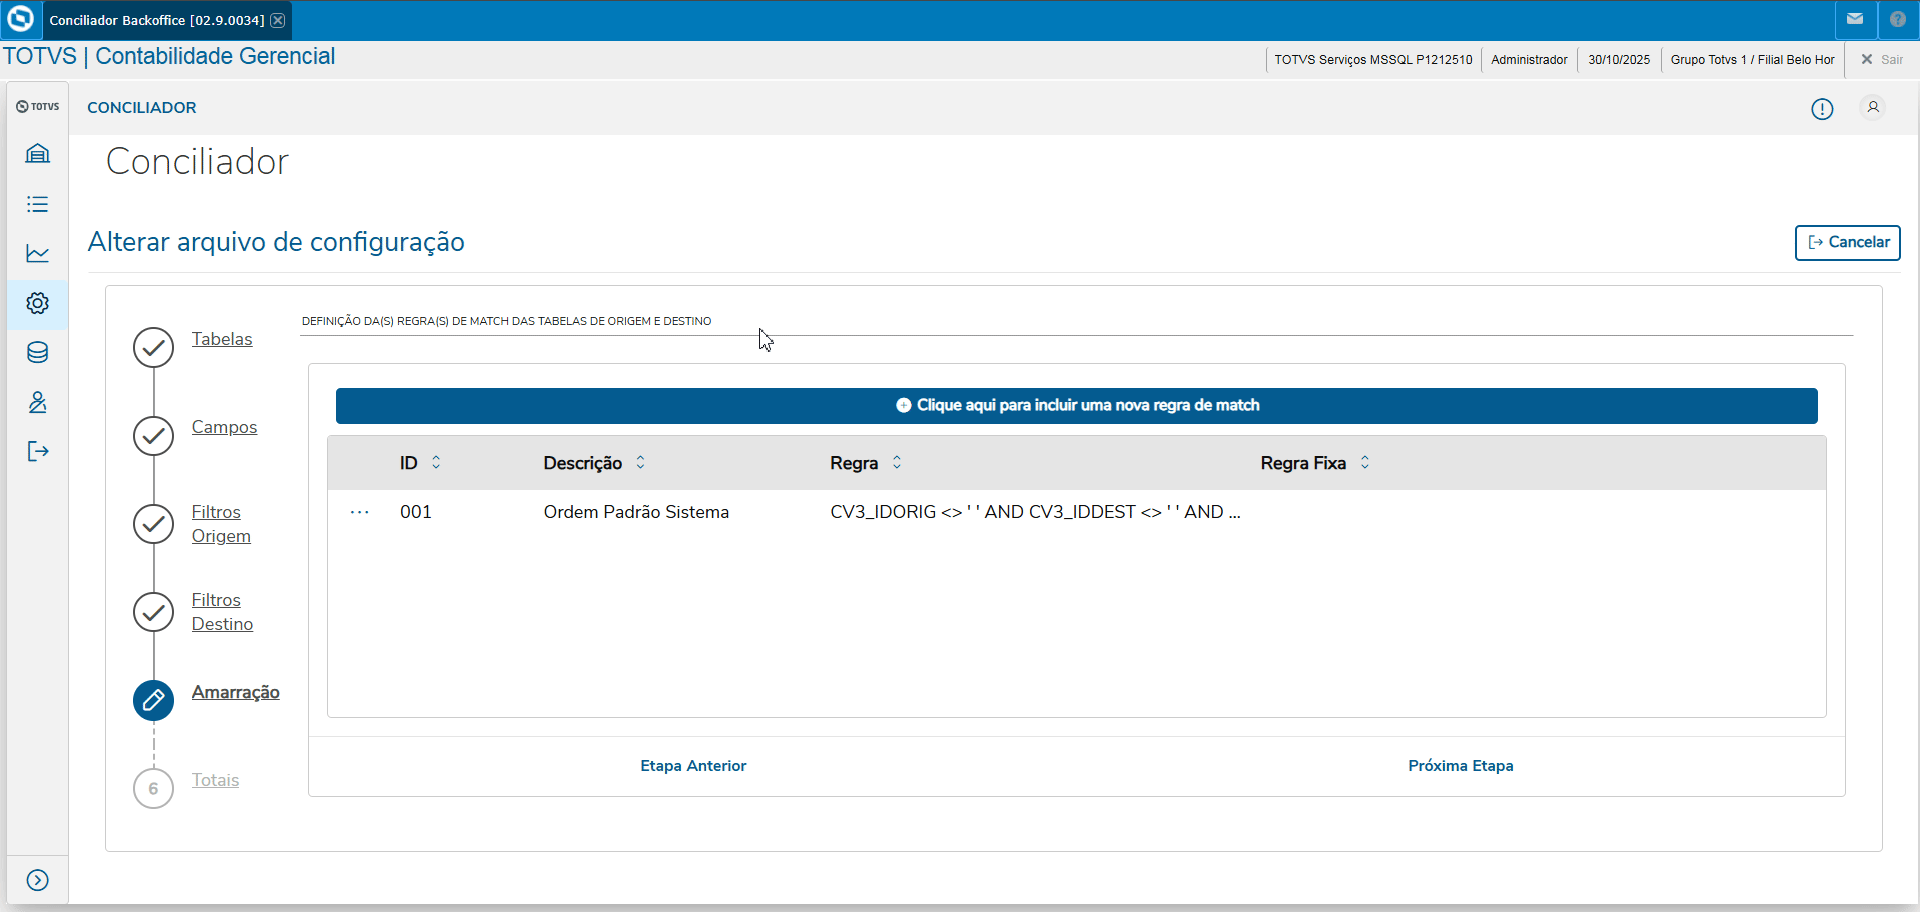The image size is (1920, 912).
Task: Click the step 6 circle for Totais
Action: click(x=153, y=788)
